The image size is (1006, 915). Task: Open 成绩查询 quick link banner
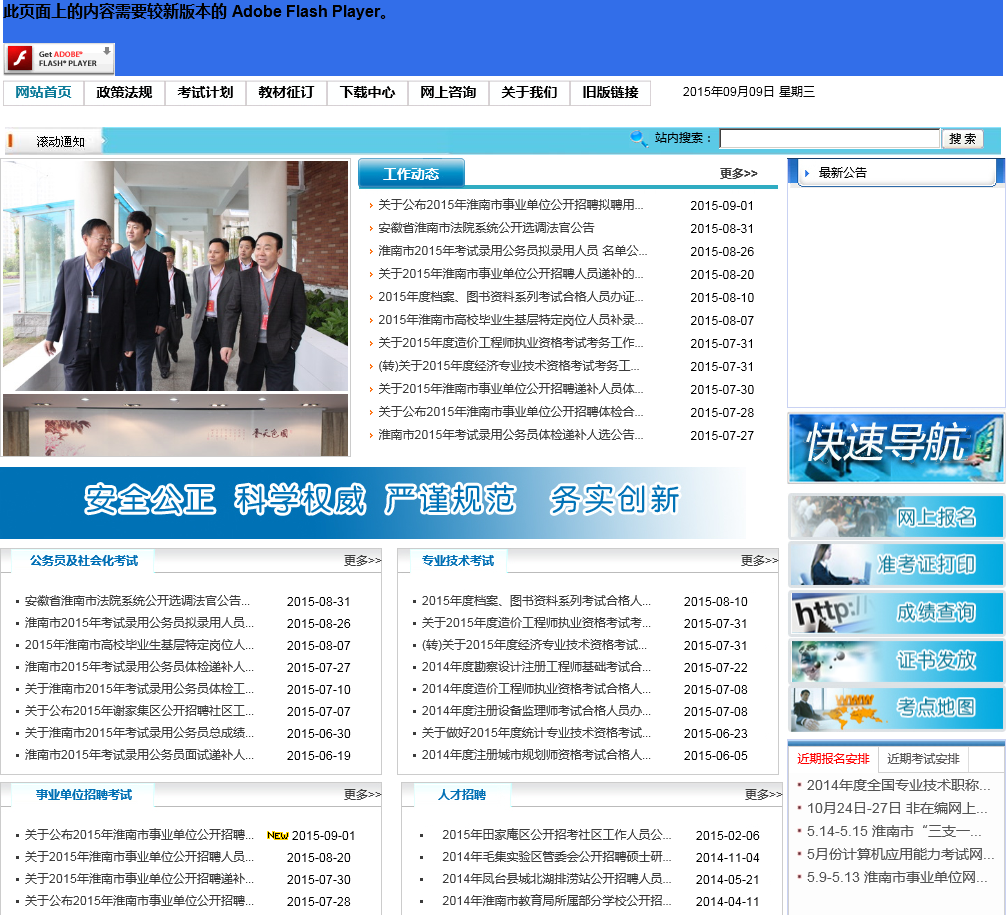[x=895, y=613]
